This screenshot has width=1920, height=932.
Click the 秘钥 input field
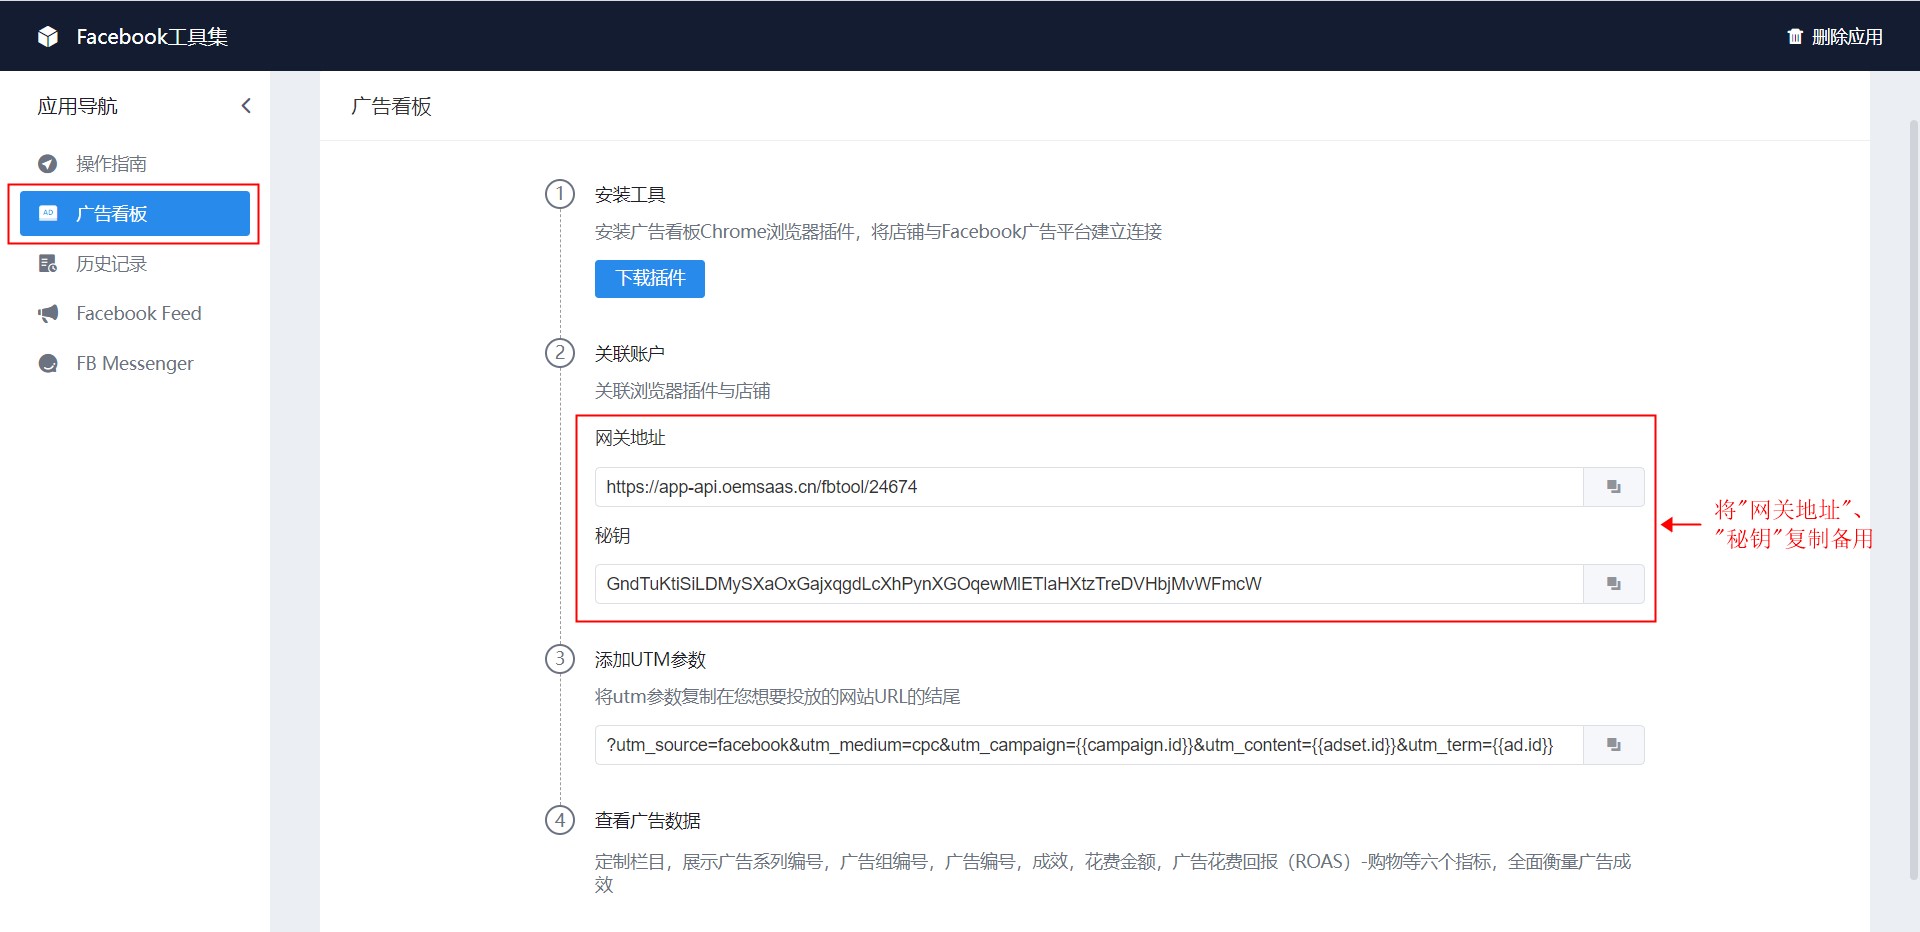pos(1089,584)
